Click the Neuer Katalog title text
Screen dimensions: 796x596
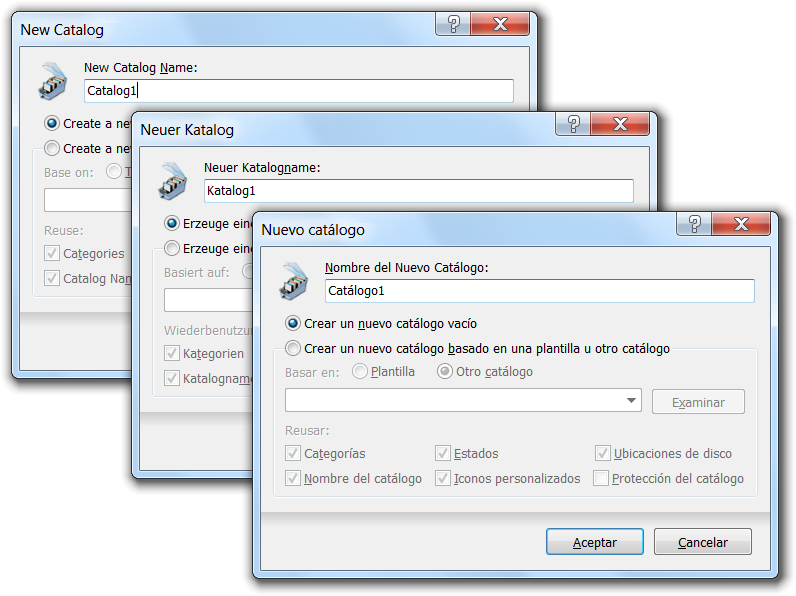[x=187, y=130]
